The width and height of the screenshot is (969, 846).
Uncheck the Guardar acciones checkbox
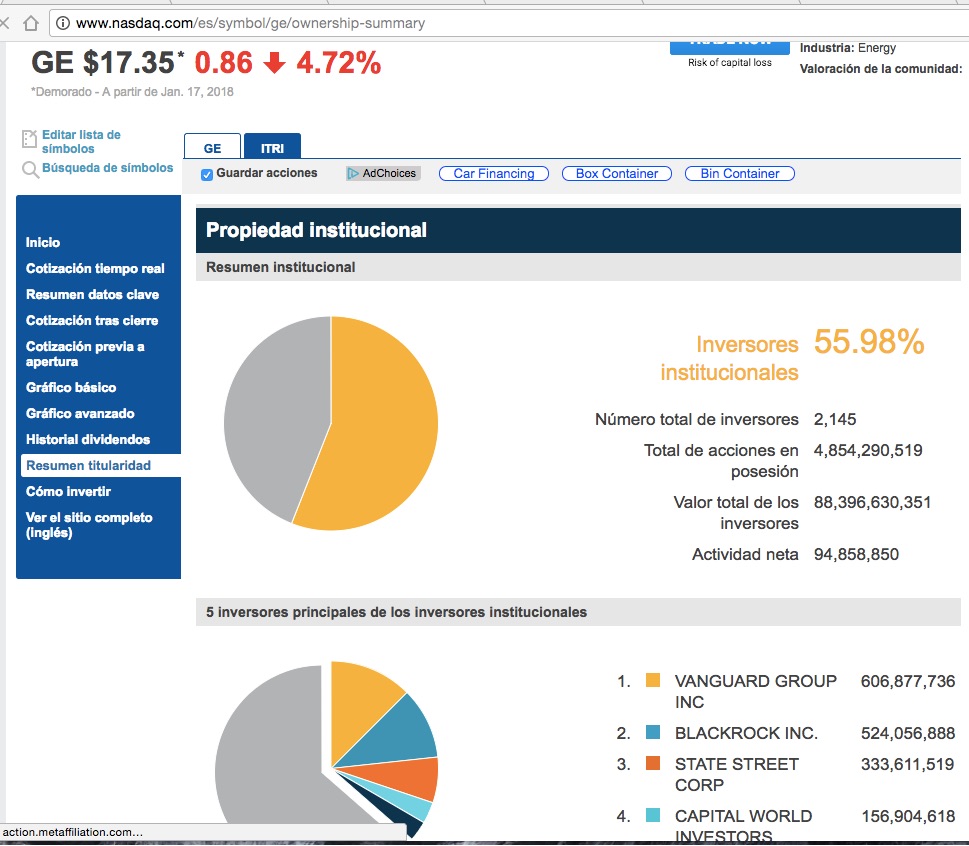207,174
